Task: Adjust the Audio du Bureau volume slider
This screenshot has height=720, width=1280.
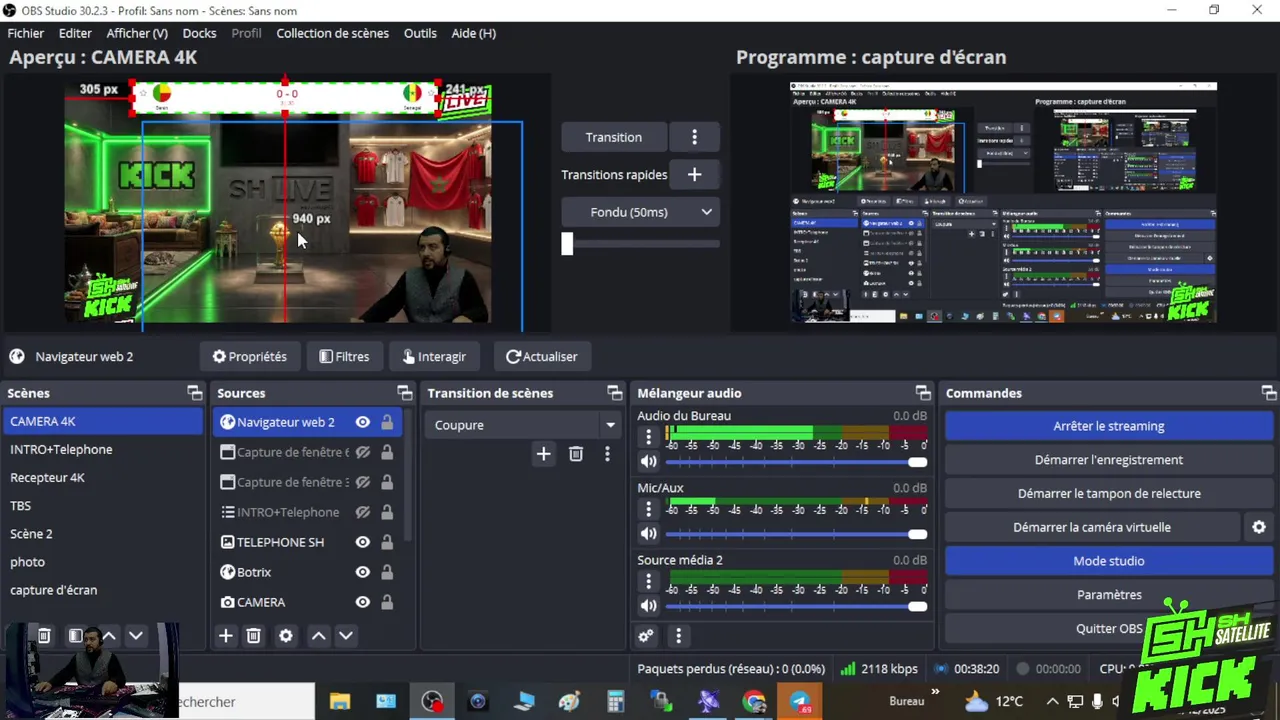Action: point(796,462)
